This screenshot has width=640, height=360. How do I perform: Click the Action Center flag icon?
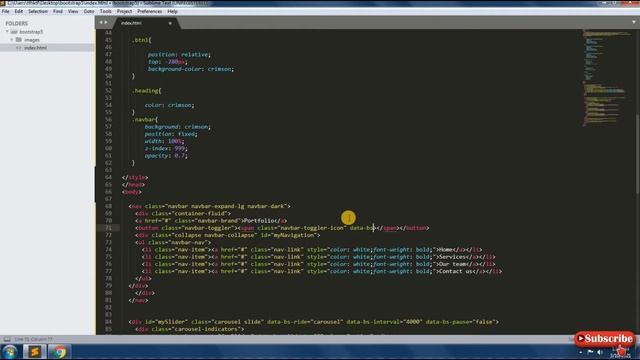[x=590, y=352]
